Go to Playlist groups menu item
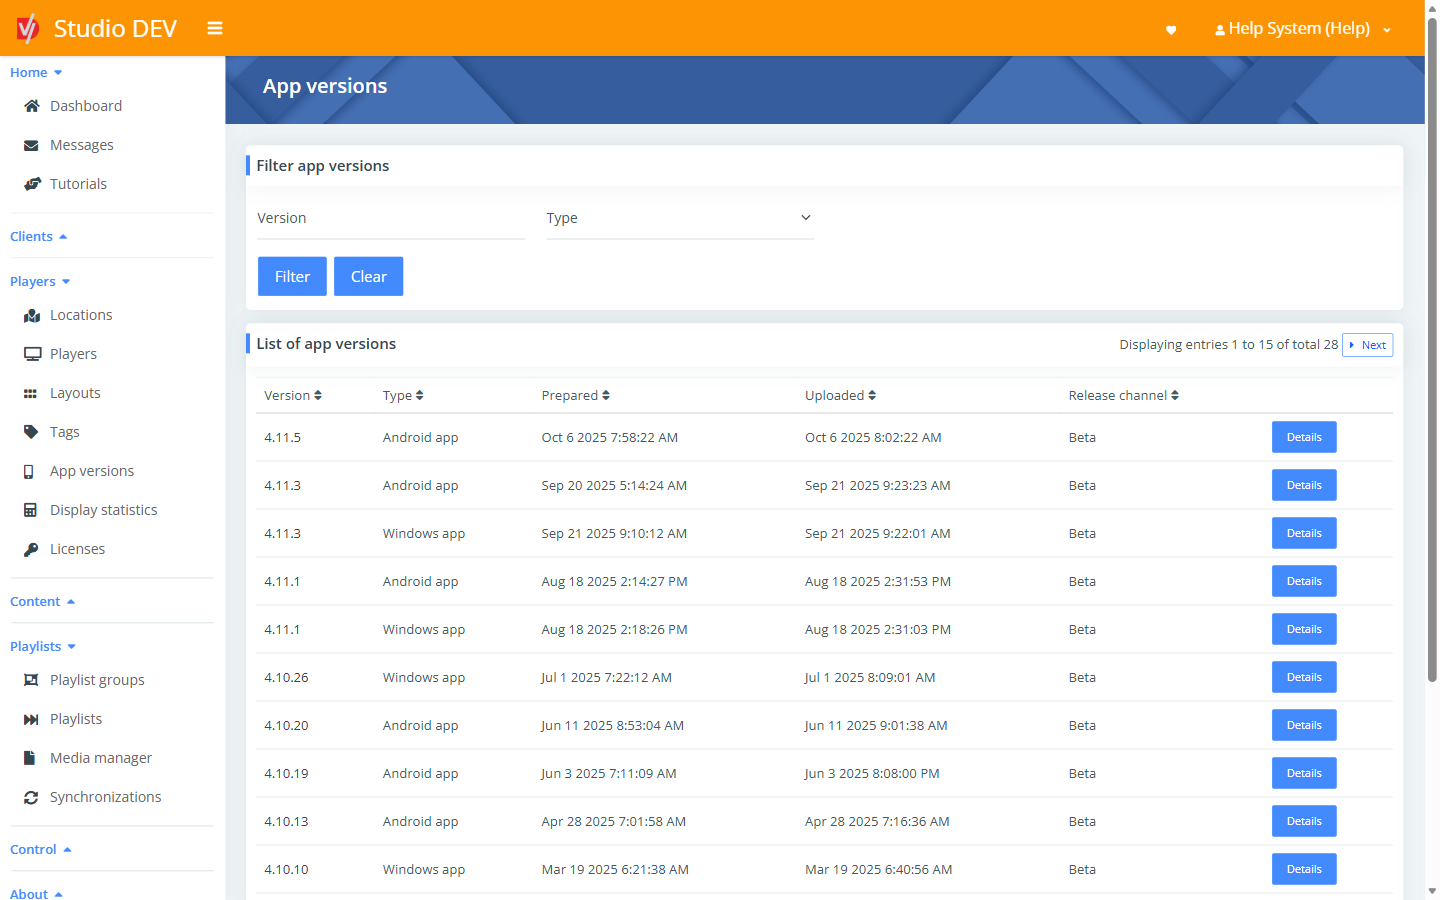This screenshot has height=900, width=1440. point(97,680)
